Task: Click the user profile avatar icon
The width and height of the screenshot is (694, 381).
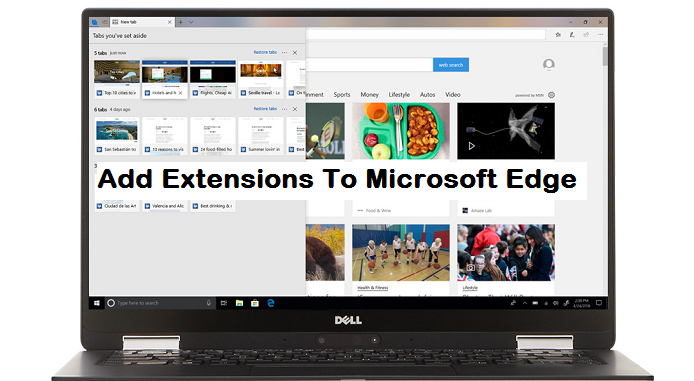Action: [549, 65]
